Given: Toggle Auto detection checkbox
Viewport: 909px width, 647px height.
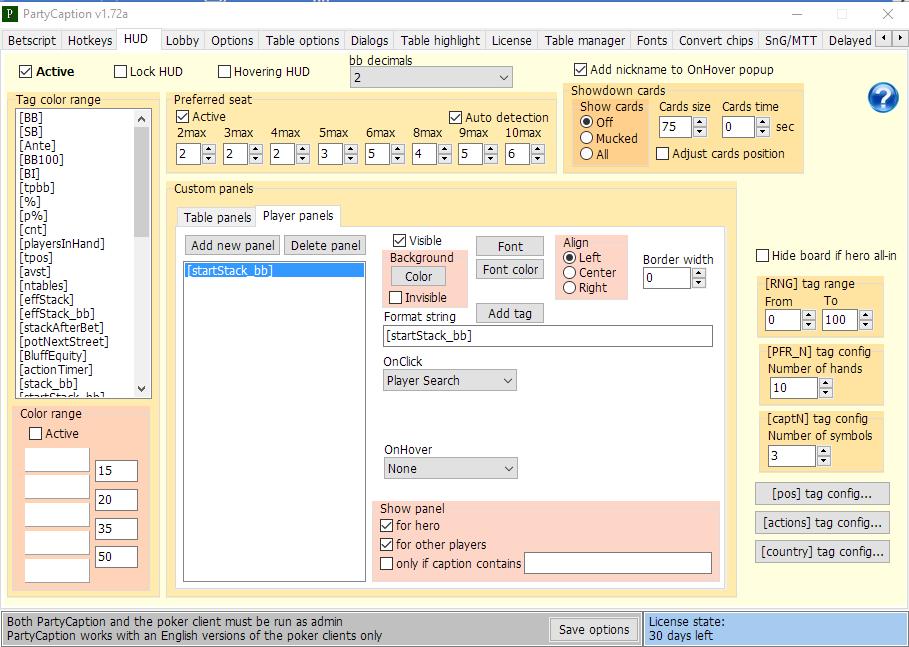Looking at the screenshot, I should tap(456, 118).
